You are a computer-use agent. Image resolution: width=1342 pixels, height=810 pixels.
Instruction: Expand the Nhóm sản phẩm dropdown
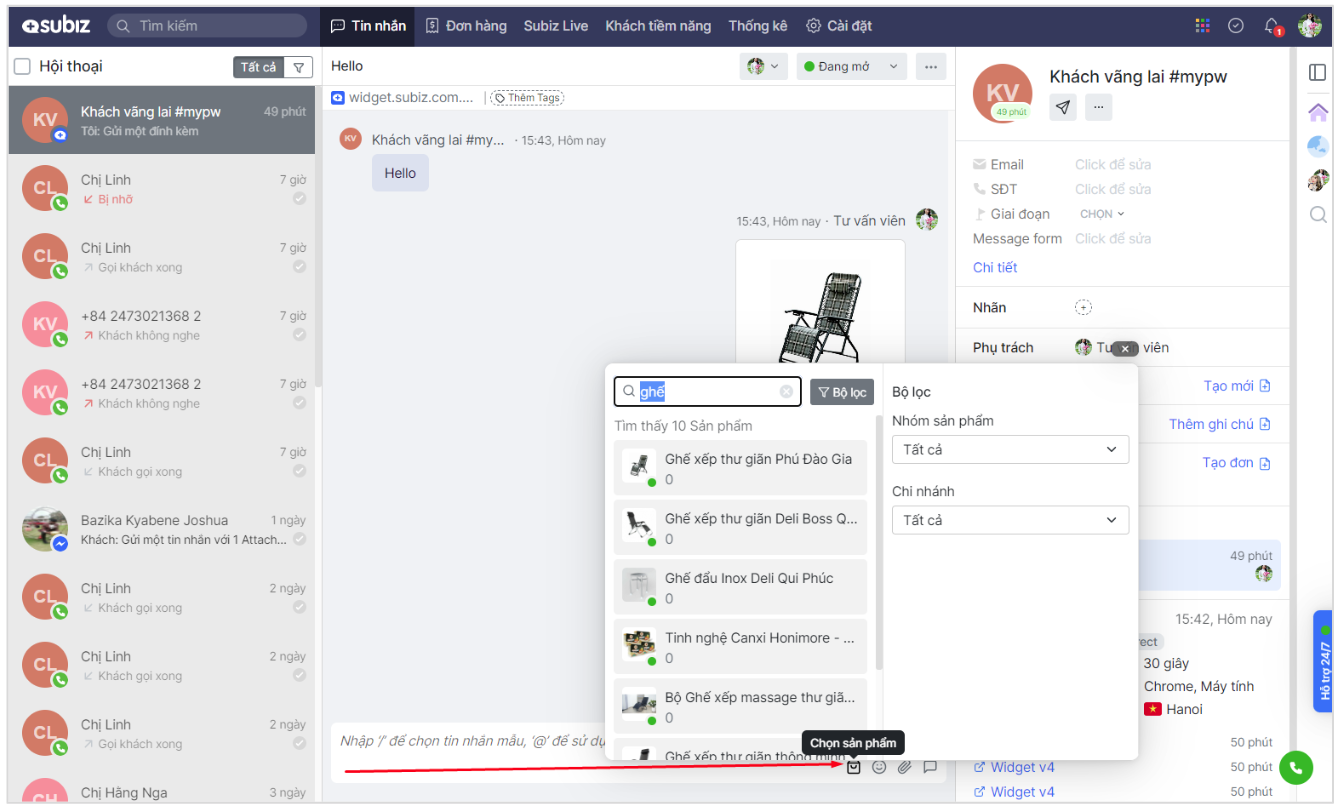[x=1010, y=450]
